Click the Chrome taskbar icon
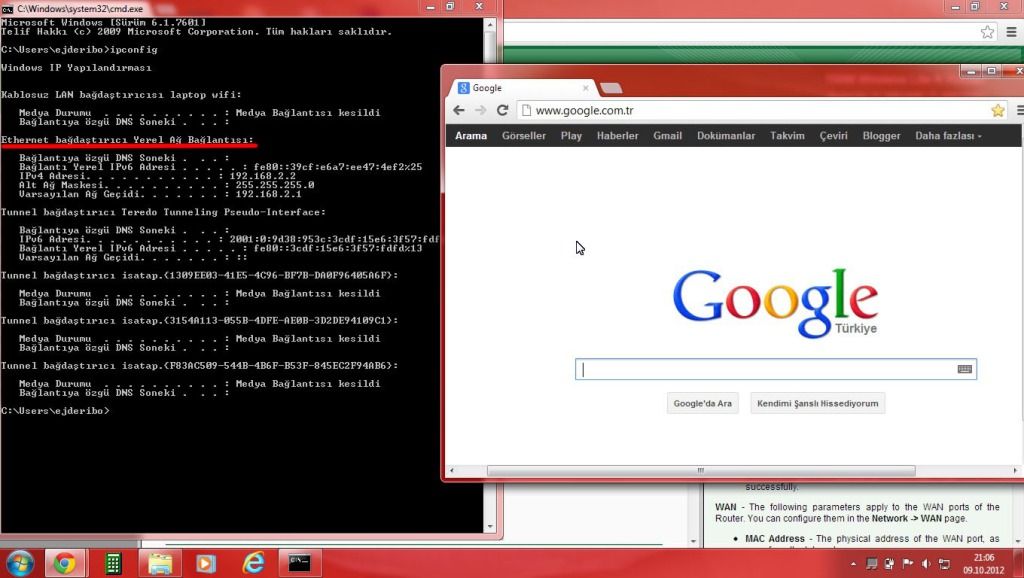1024x578 pixels. (x=64, y=563)
